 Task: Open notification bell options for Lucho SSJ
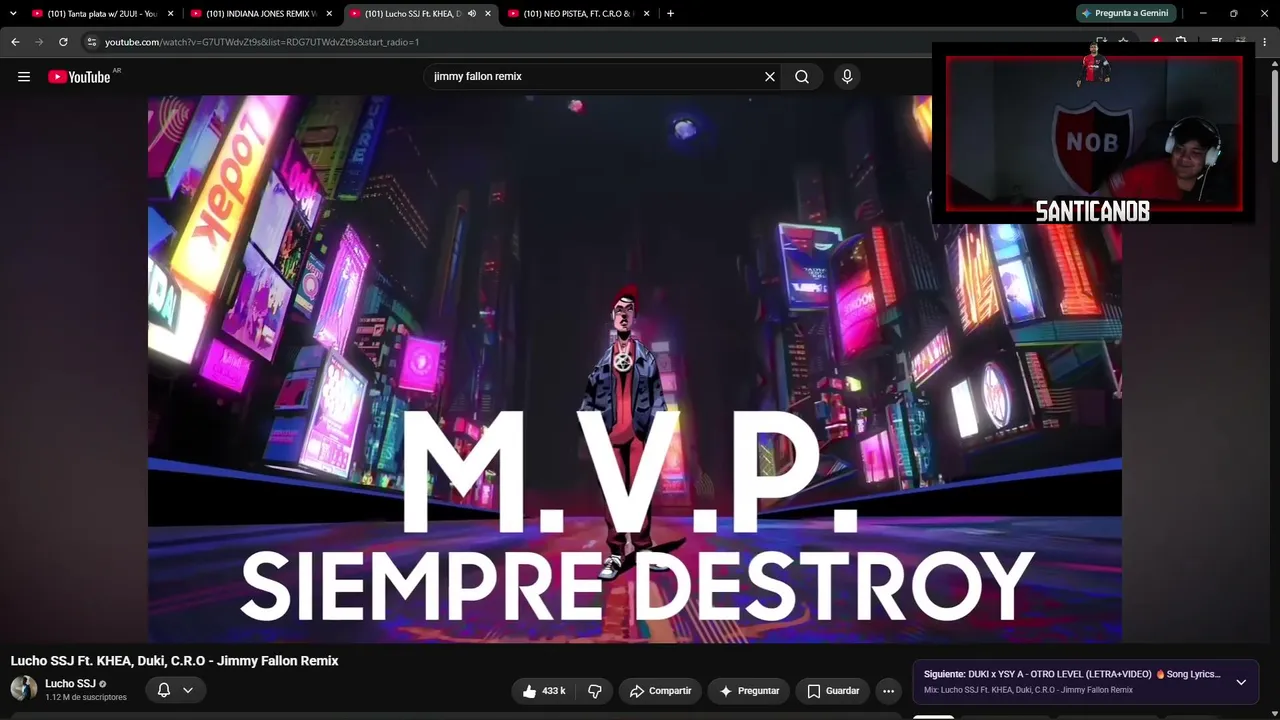[x=175, y=690]
